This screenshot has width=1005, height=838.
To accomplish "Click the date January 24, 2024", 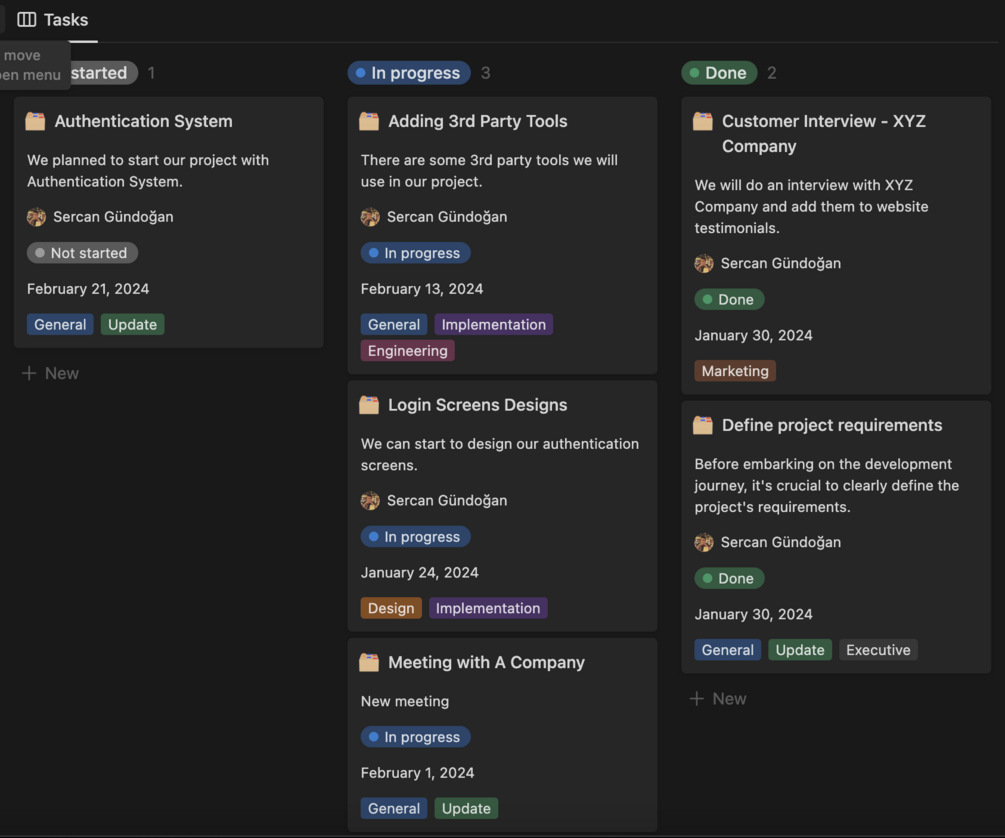I will click(x=419, y=573).
